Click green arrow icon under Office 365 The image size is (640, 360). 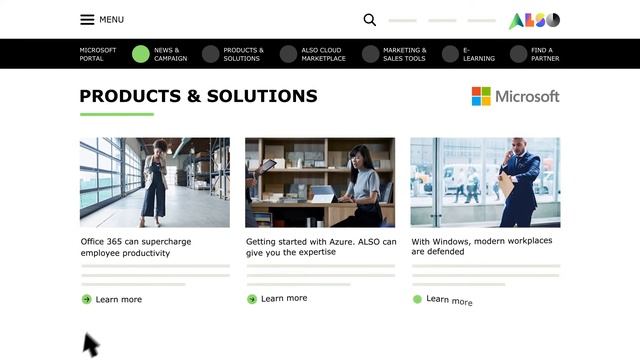(x=87, y=299)
